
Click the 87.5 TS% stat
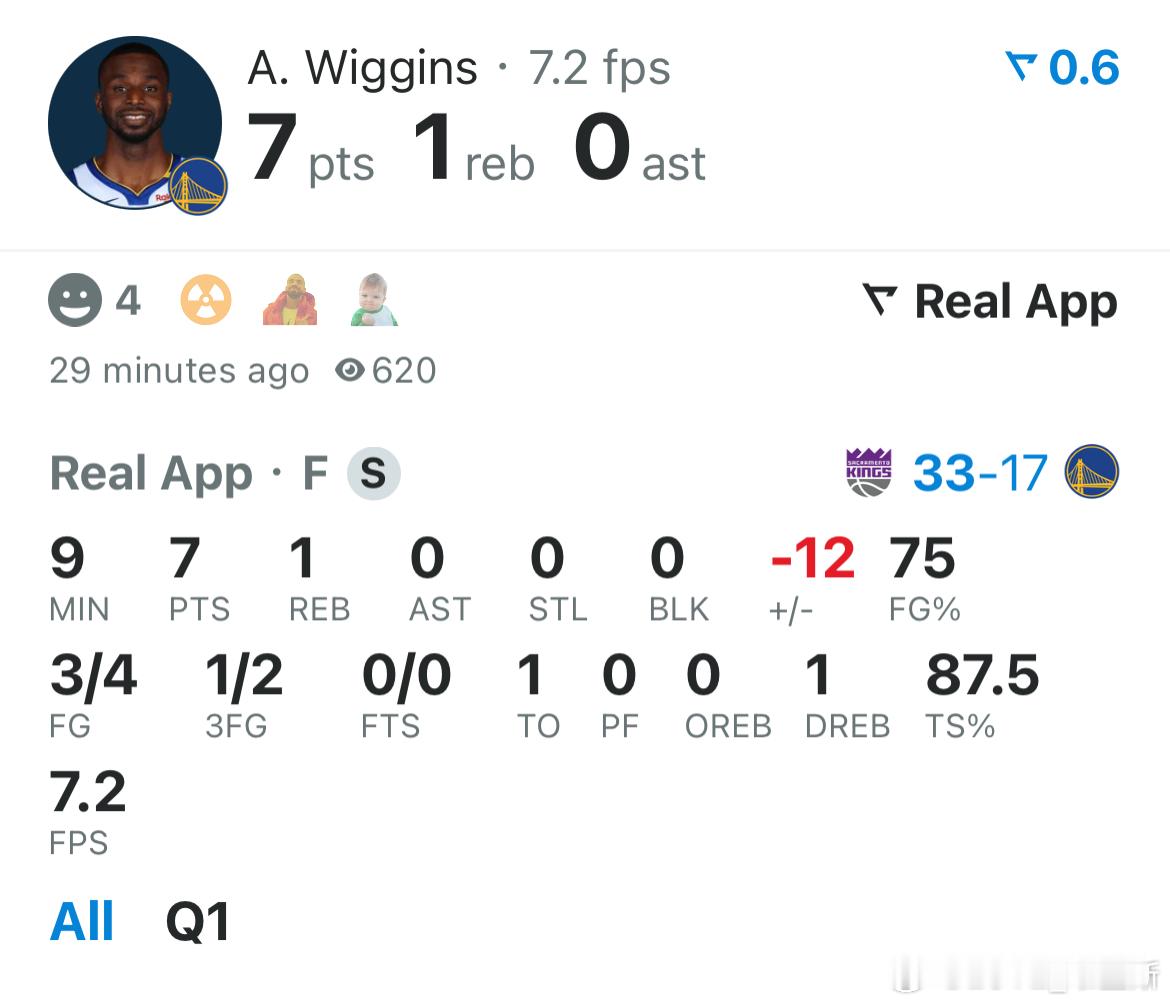(x=982, y=676)
